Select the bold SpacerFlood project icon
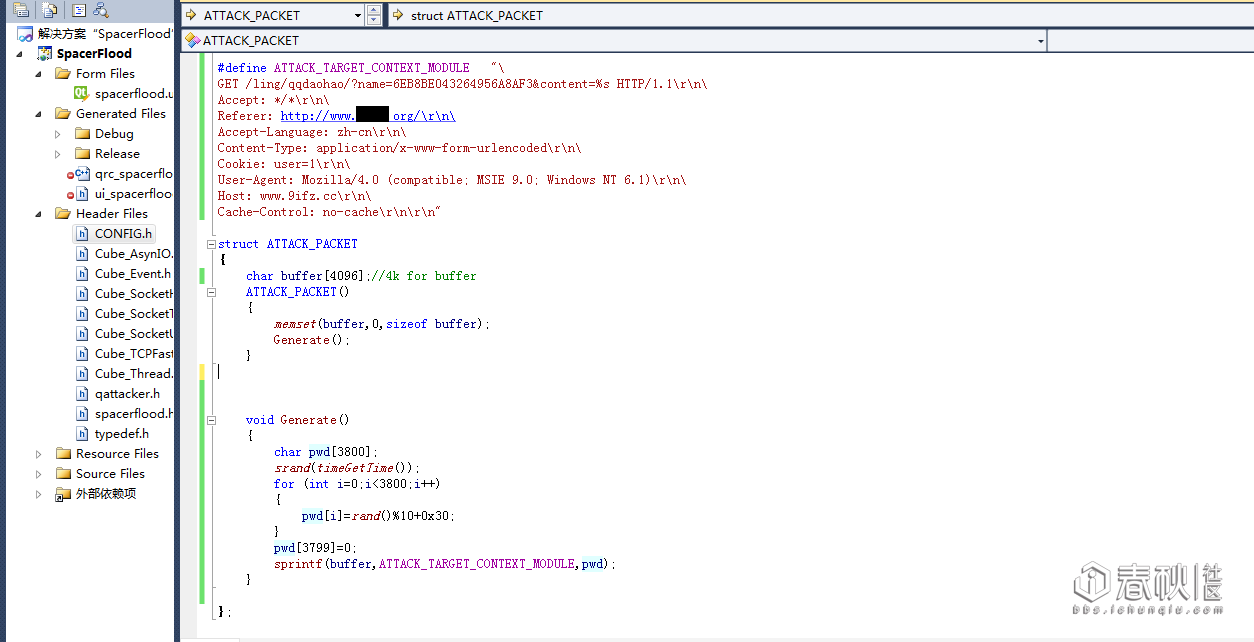This screenshot has width=1254, height=642. (45, 53)
